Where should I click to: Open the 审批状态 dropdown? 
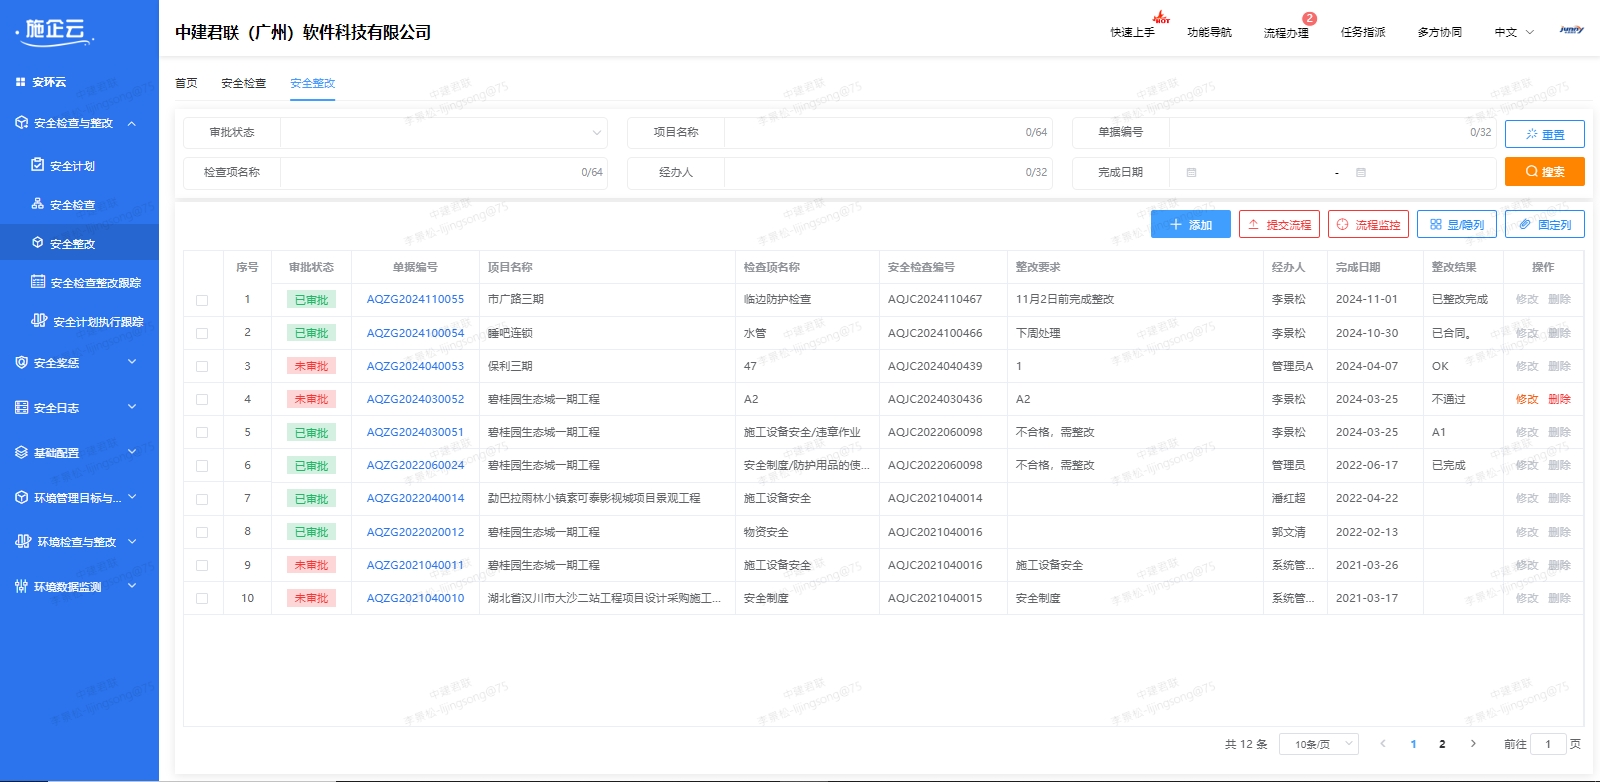443,132
